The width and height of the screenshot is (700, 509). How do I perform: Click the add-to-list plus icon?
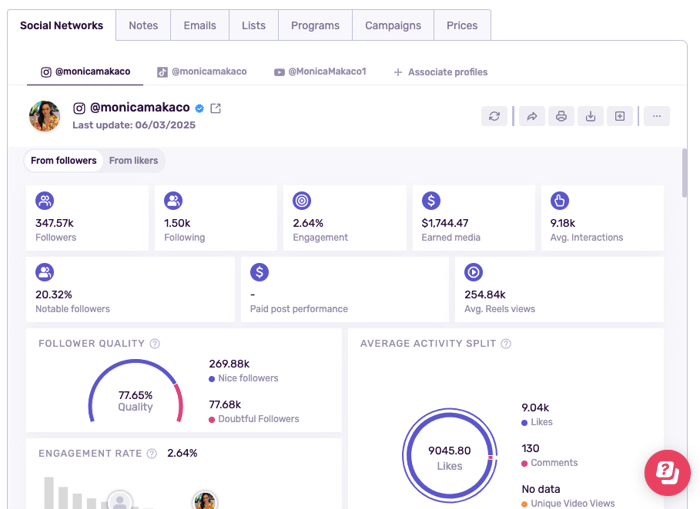pyautogui.click(x=620, y=116)
